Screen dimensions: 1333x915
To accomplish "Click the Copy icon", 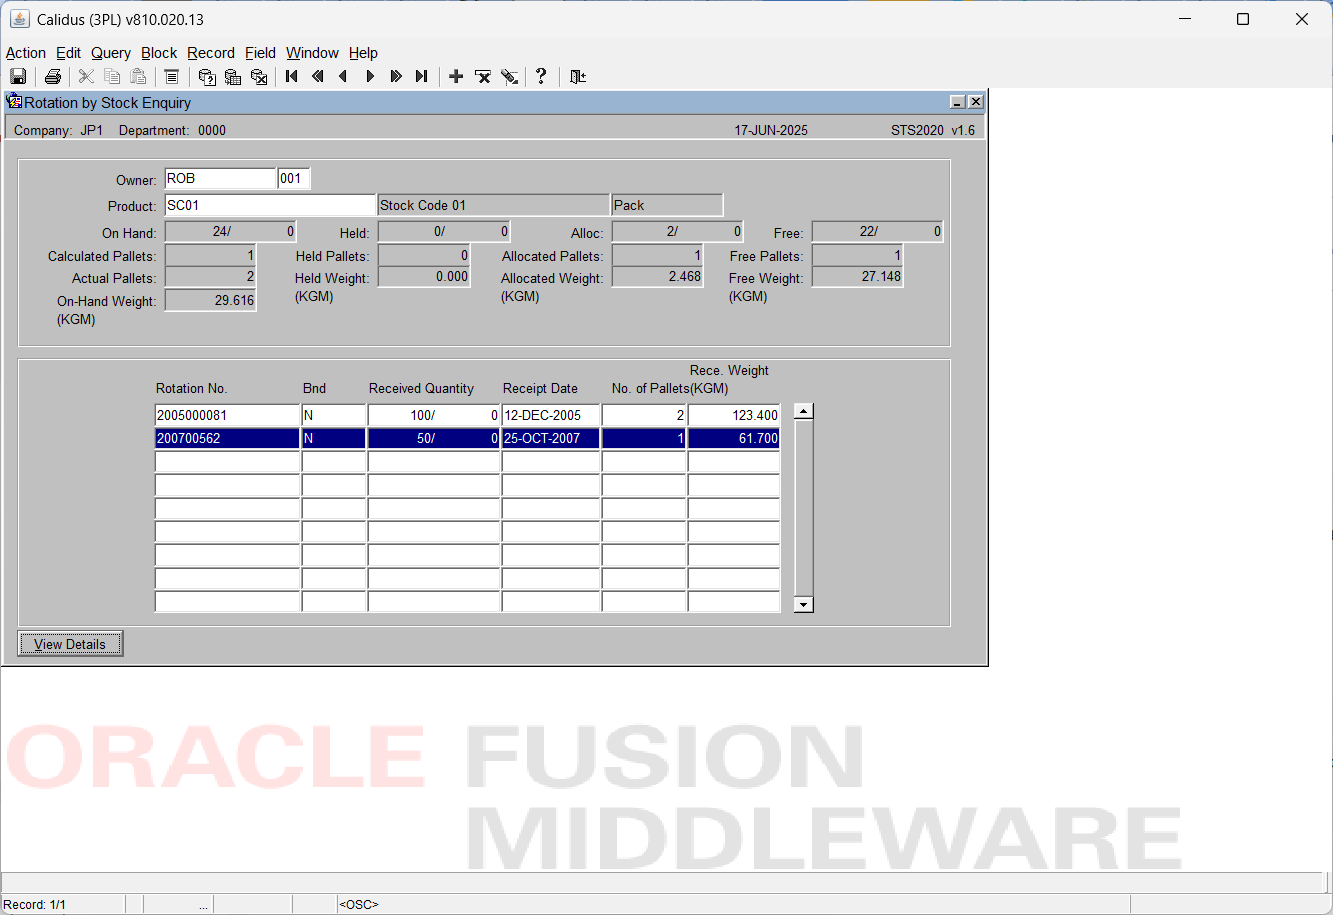I will point(112,76).
